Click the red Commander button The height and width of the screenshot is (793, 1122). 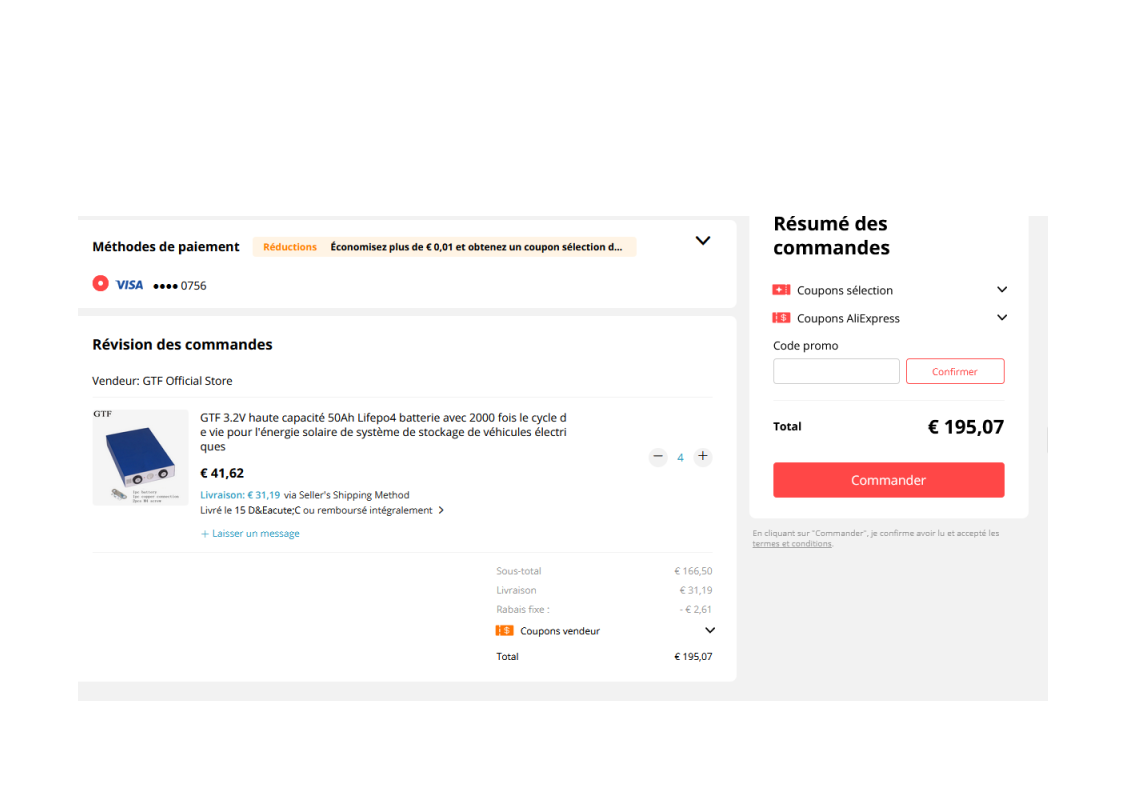[x=888, y=480]
